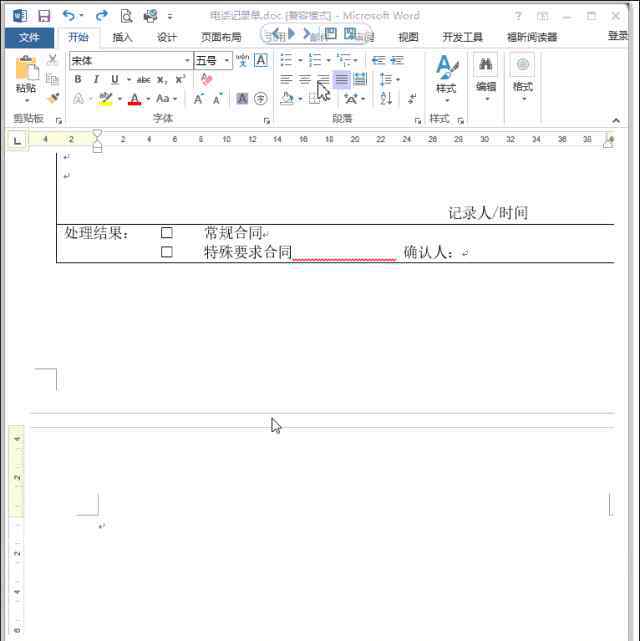The width and height of the screenshot is (640, 641).
Task: Increase paragraph indent
Action: click(397, 61)
